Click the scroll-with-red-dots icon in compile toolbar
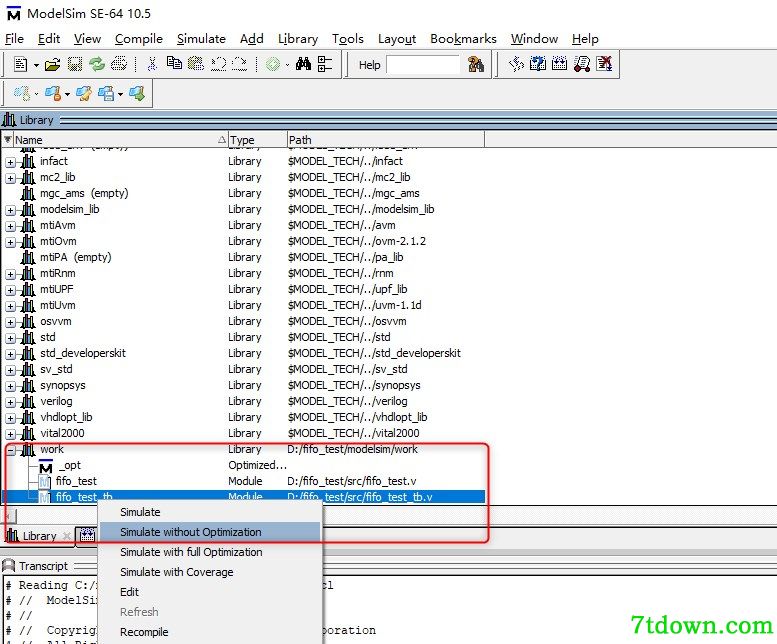Screen dimensions: 777x644 click(582, 64)
